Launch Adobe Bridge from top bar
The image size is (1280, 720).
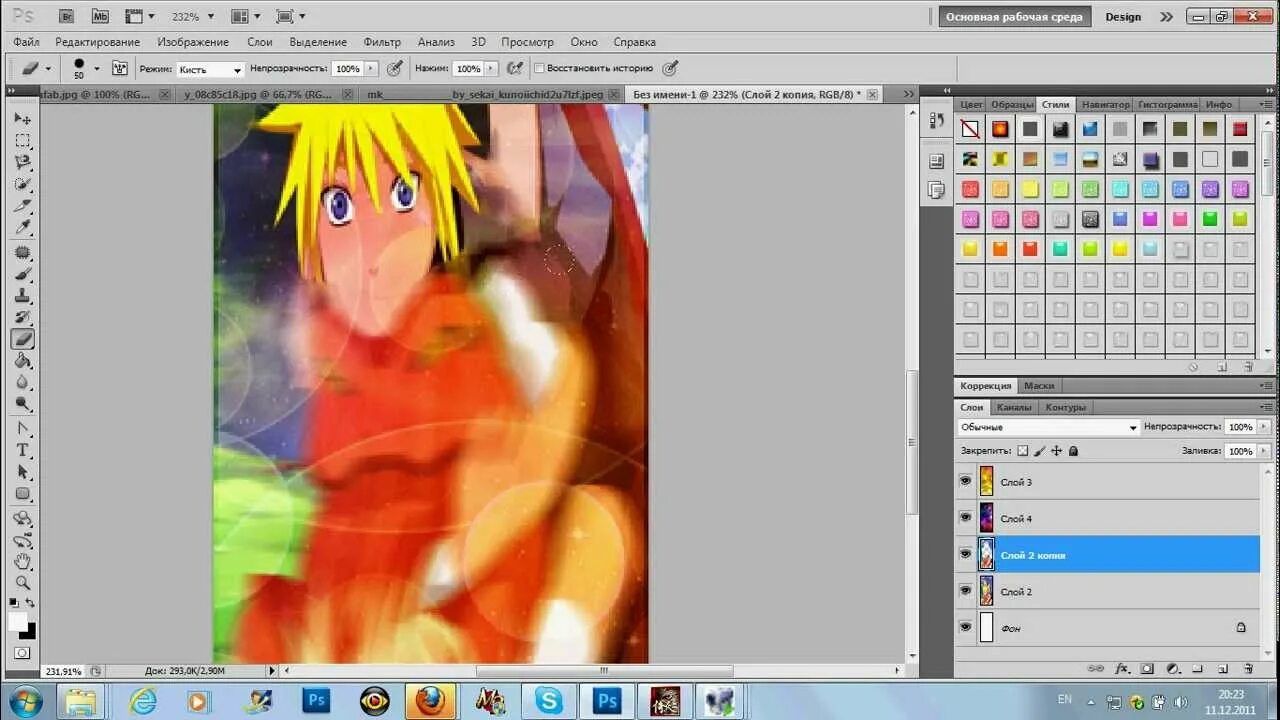[x=66, y=16]
